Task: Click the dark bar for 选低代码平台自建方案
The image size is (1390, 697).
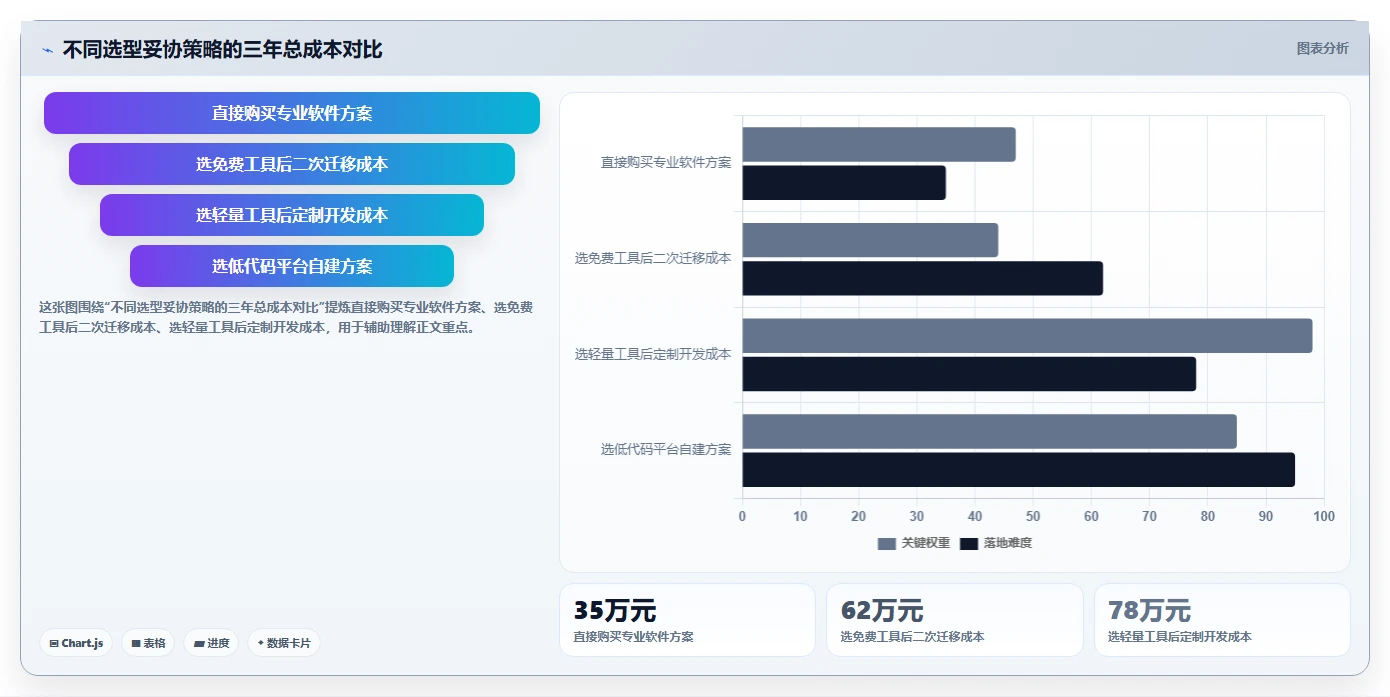Action: 1018,469
